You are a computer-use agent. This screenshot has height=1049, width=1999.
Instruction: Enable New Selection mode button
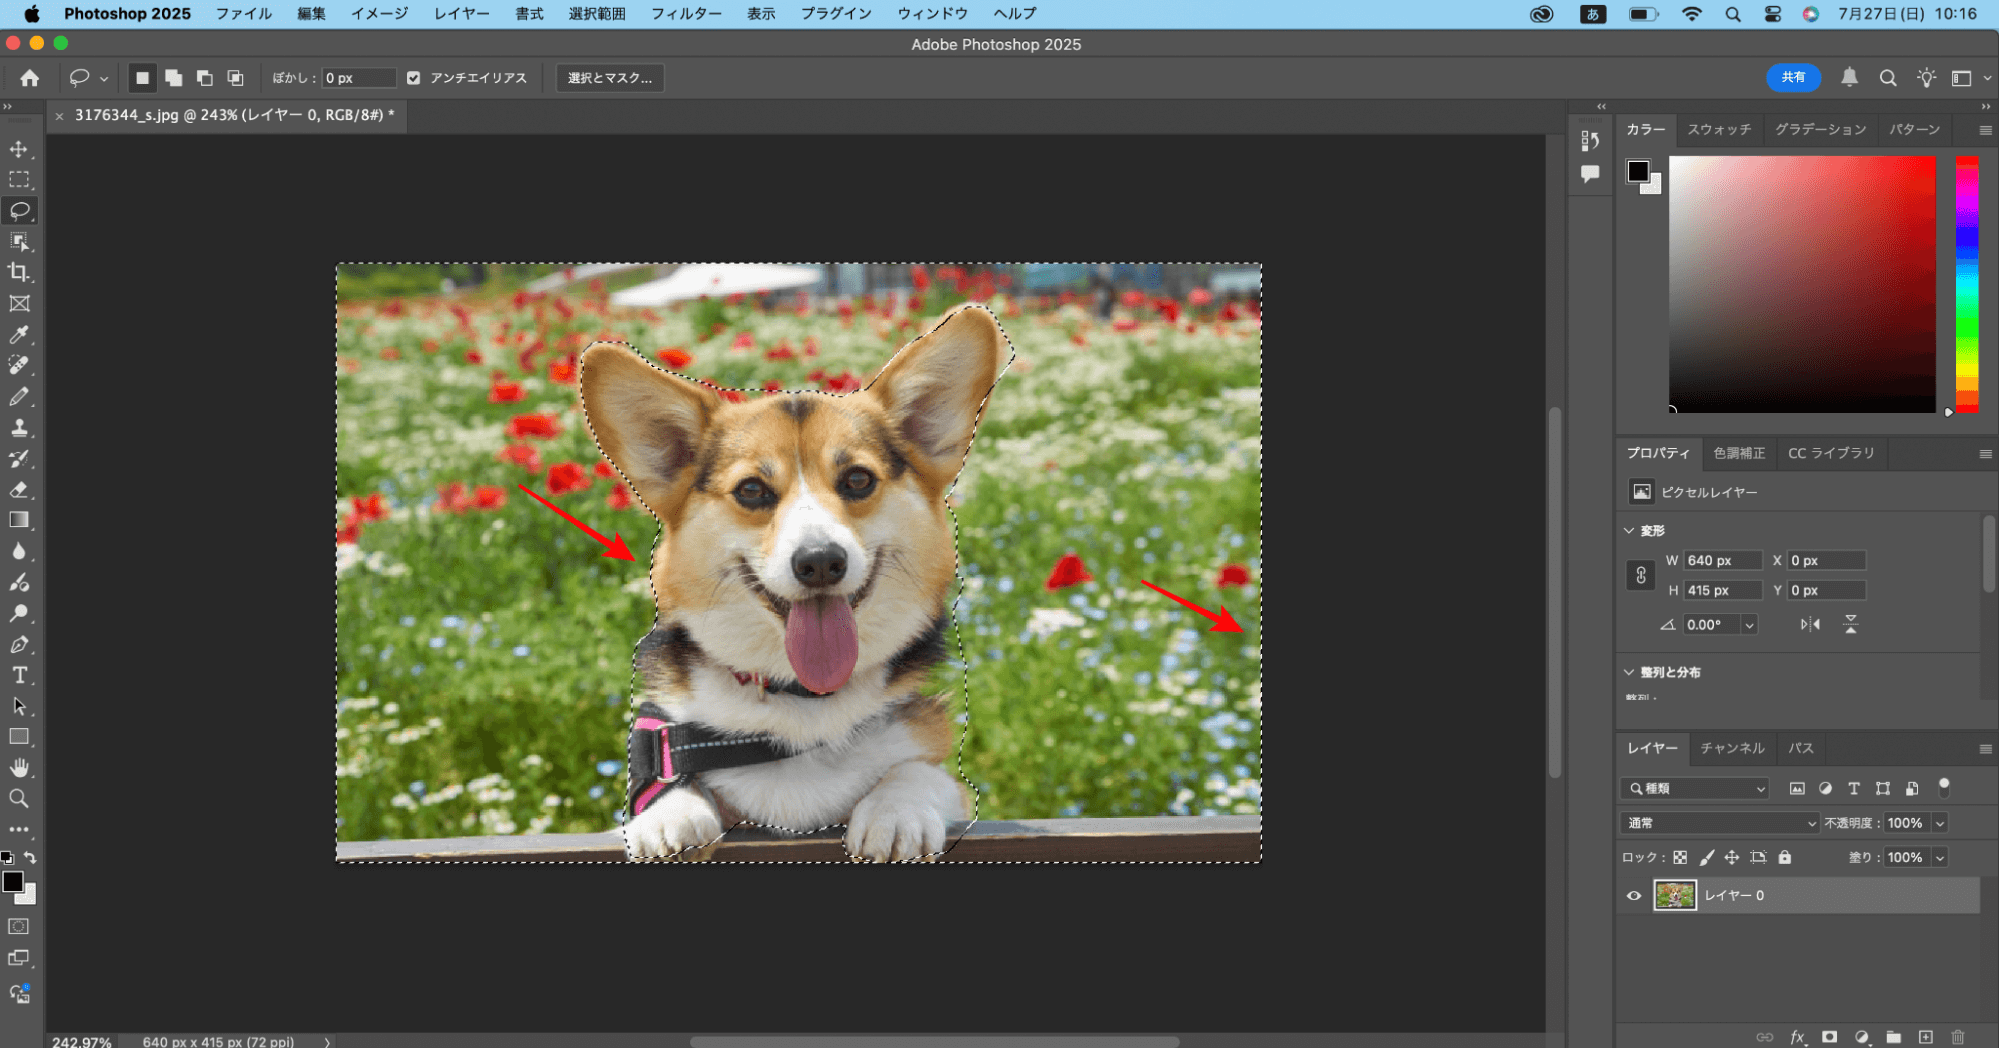142,78
